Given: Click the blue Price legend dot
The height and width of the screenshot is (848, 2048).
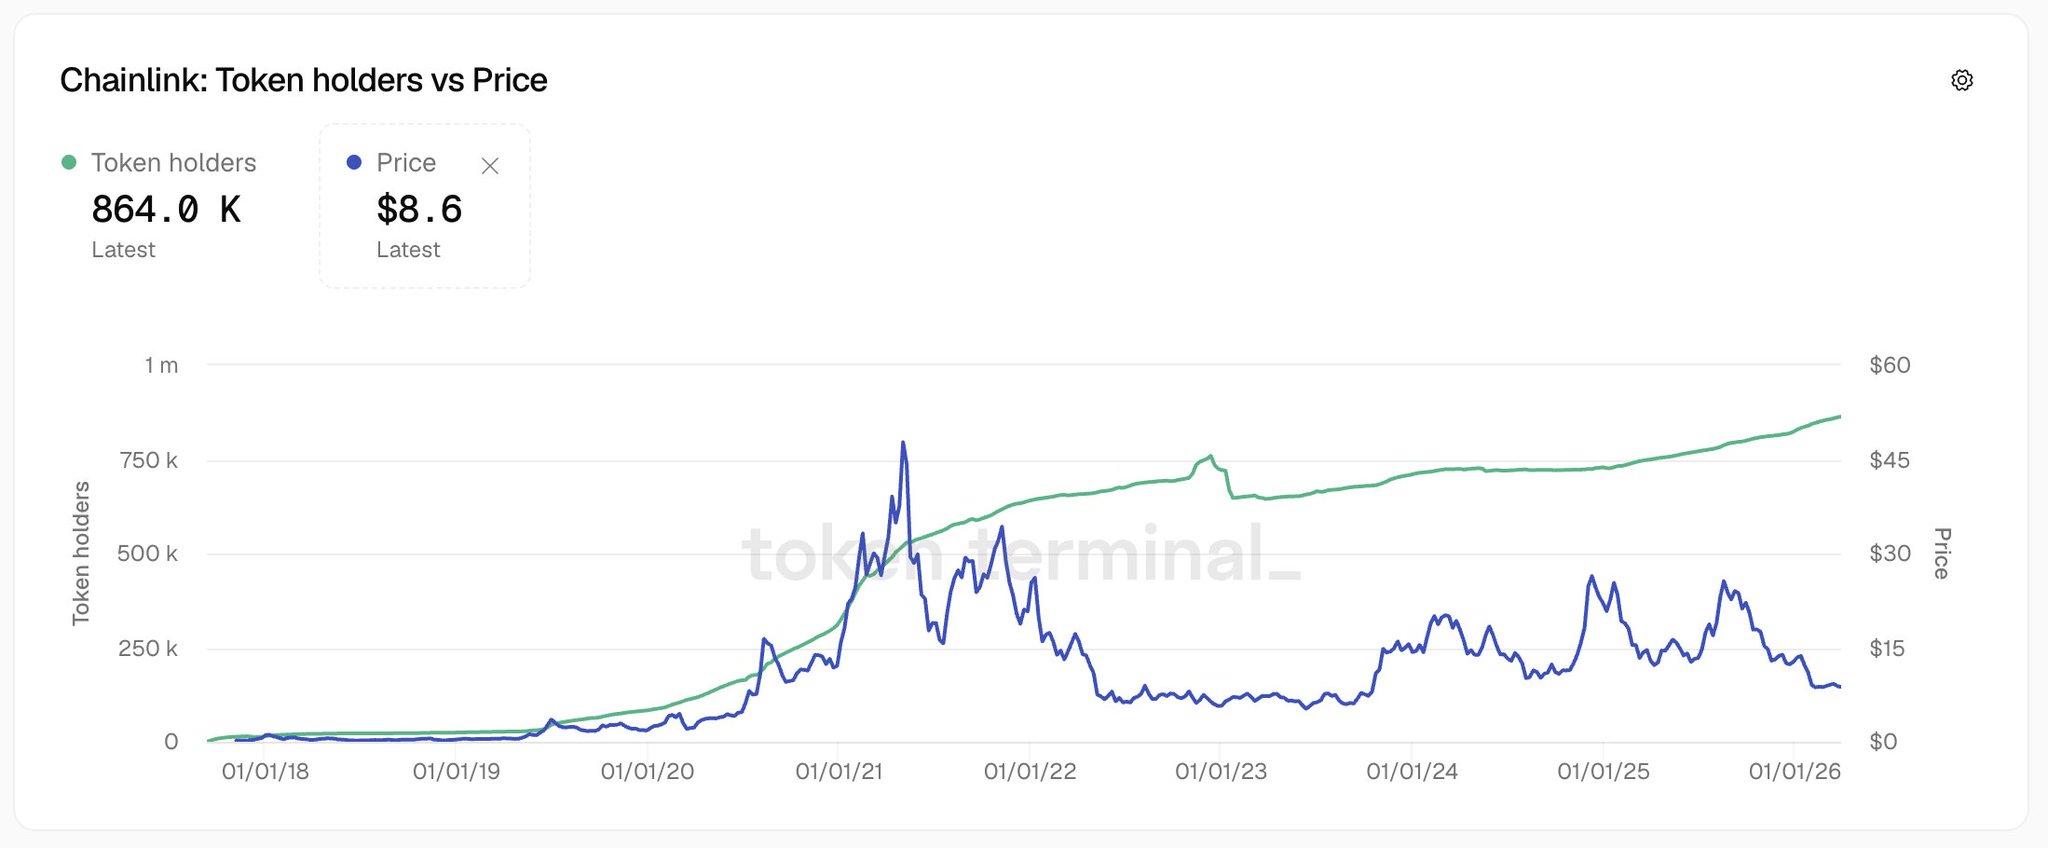Looking at the screenshot, I should click(354, 163).
